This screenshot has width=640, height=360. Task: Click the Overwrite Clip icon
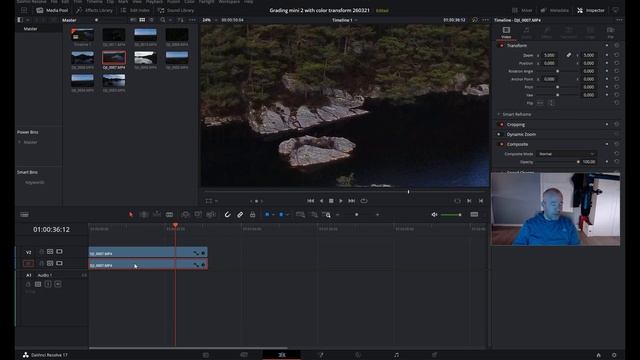click(198, 215)
